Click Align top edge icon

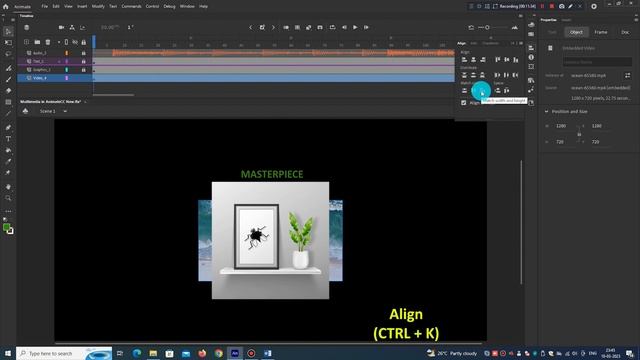[x=498, y=60]
